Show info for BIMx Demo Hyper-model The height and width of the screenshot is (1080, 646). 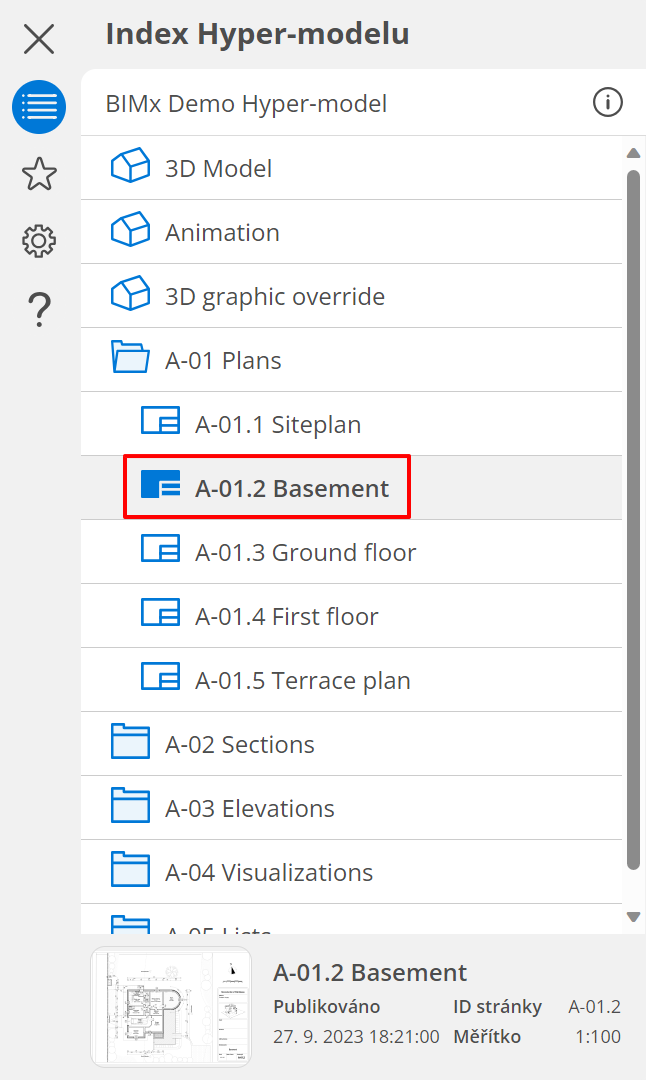607,102
